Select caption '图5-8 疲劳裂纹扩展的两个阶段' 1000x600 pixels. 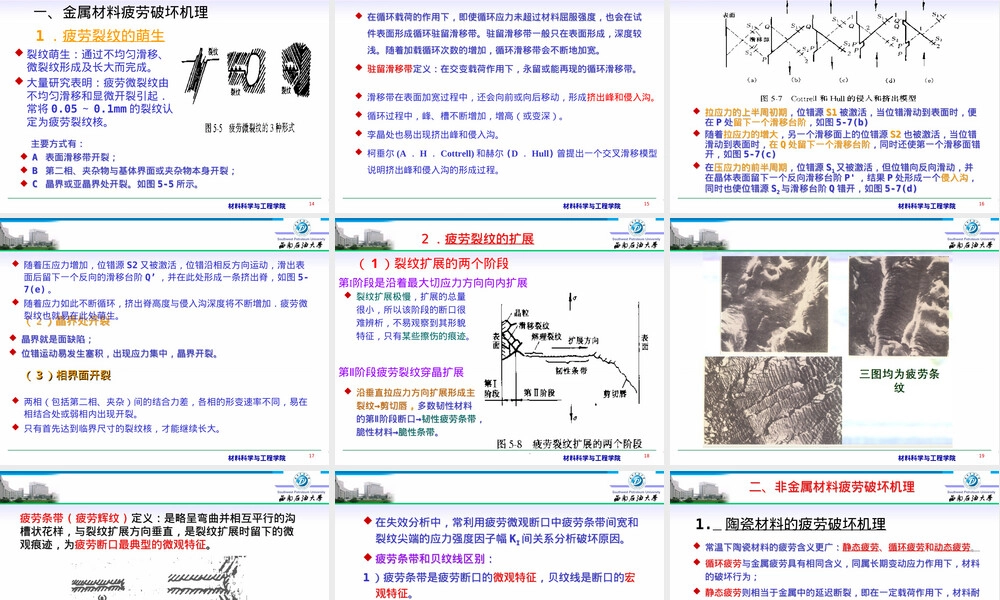569,443
